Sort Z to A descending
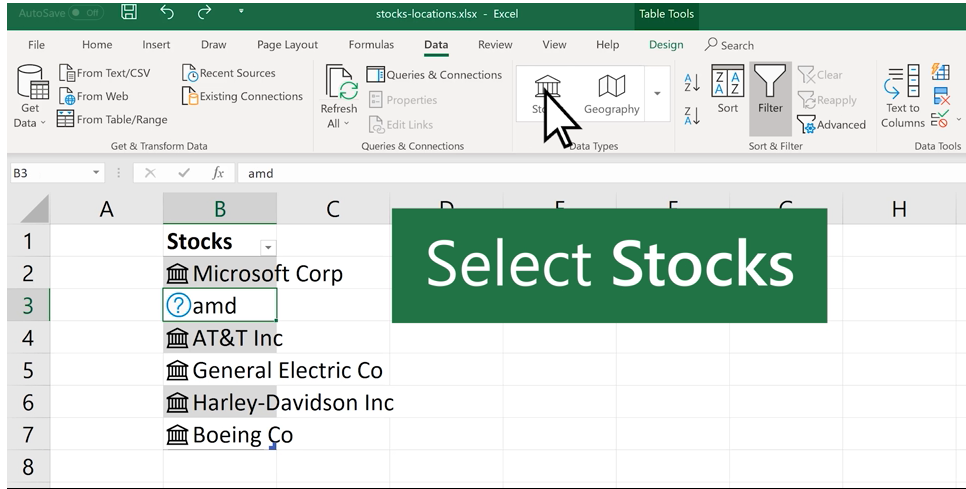This screenshot has height=489, width=966. [x=692, y=115]
